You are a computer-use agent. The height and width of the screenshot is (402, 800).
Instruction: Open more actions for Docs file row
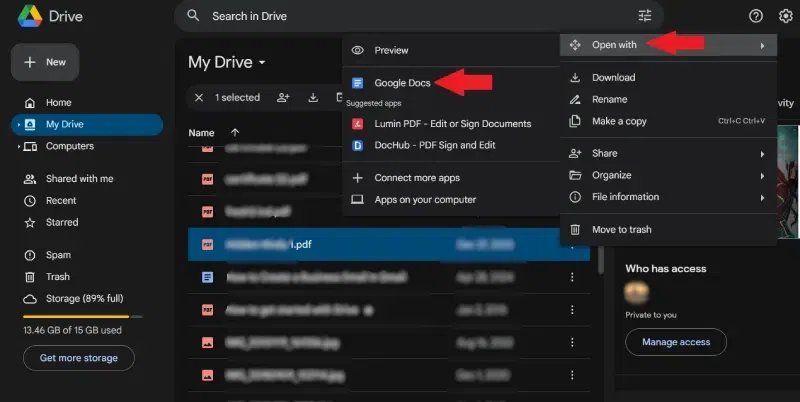[x=572, y=277]
